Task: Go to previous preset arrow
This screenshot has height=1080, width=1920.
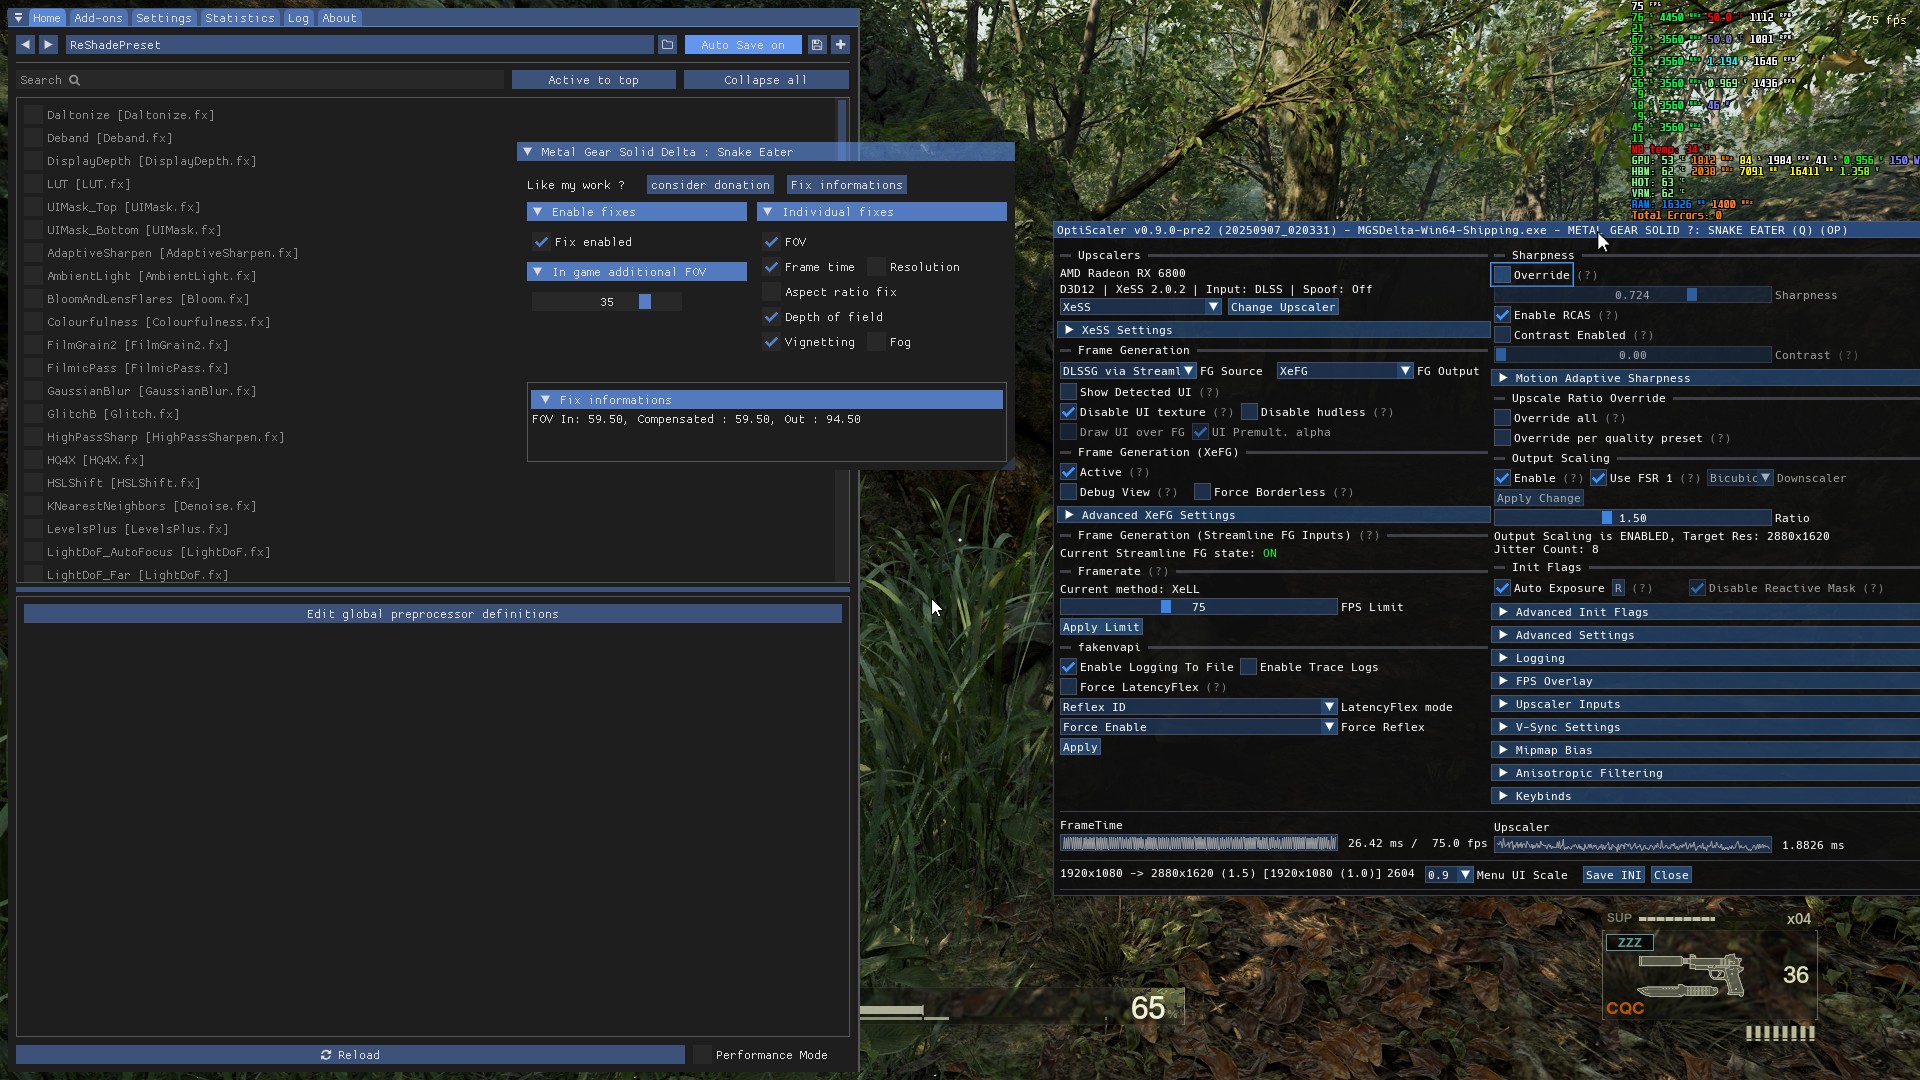Action: click(x=25, y=45)
